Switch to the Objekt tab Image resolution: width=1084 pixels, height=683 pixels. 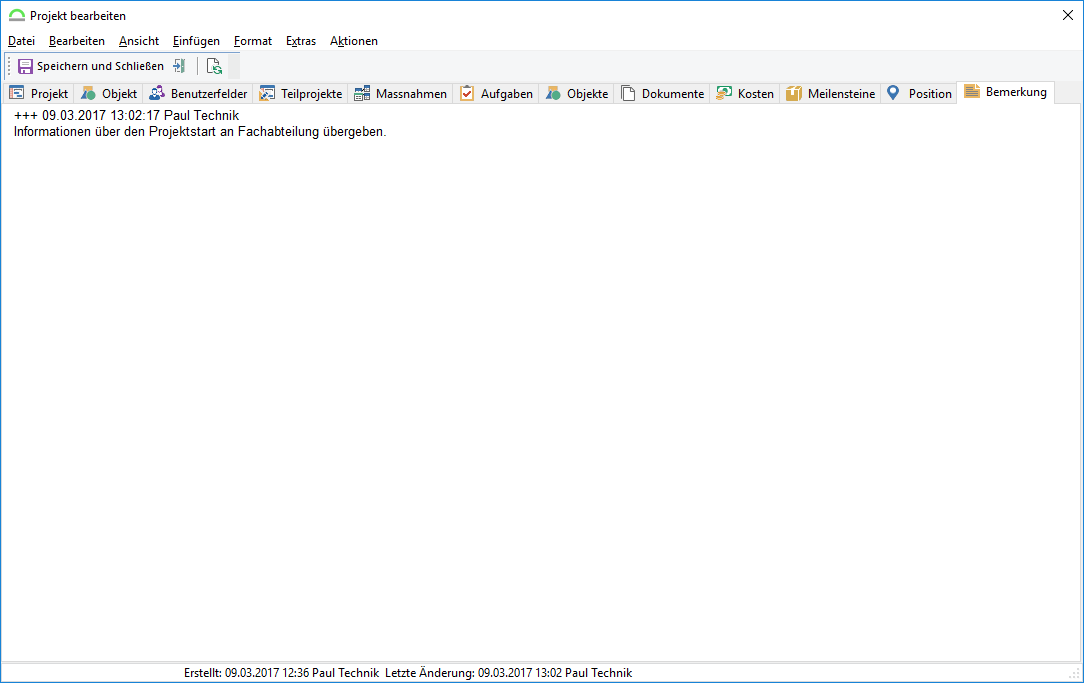109,93
